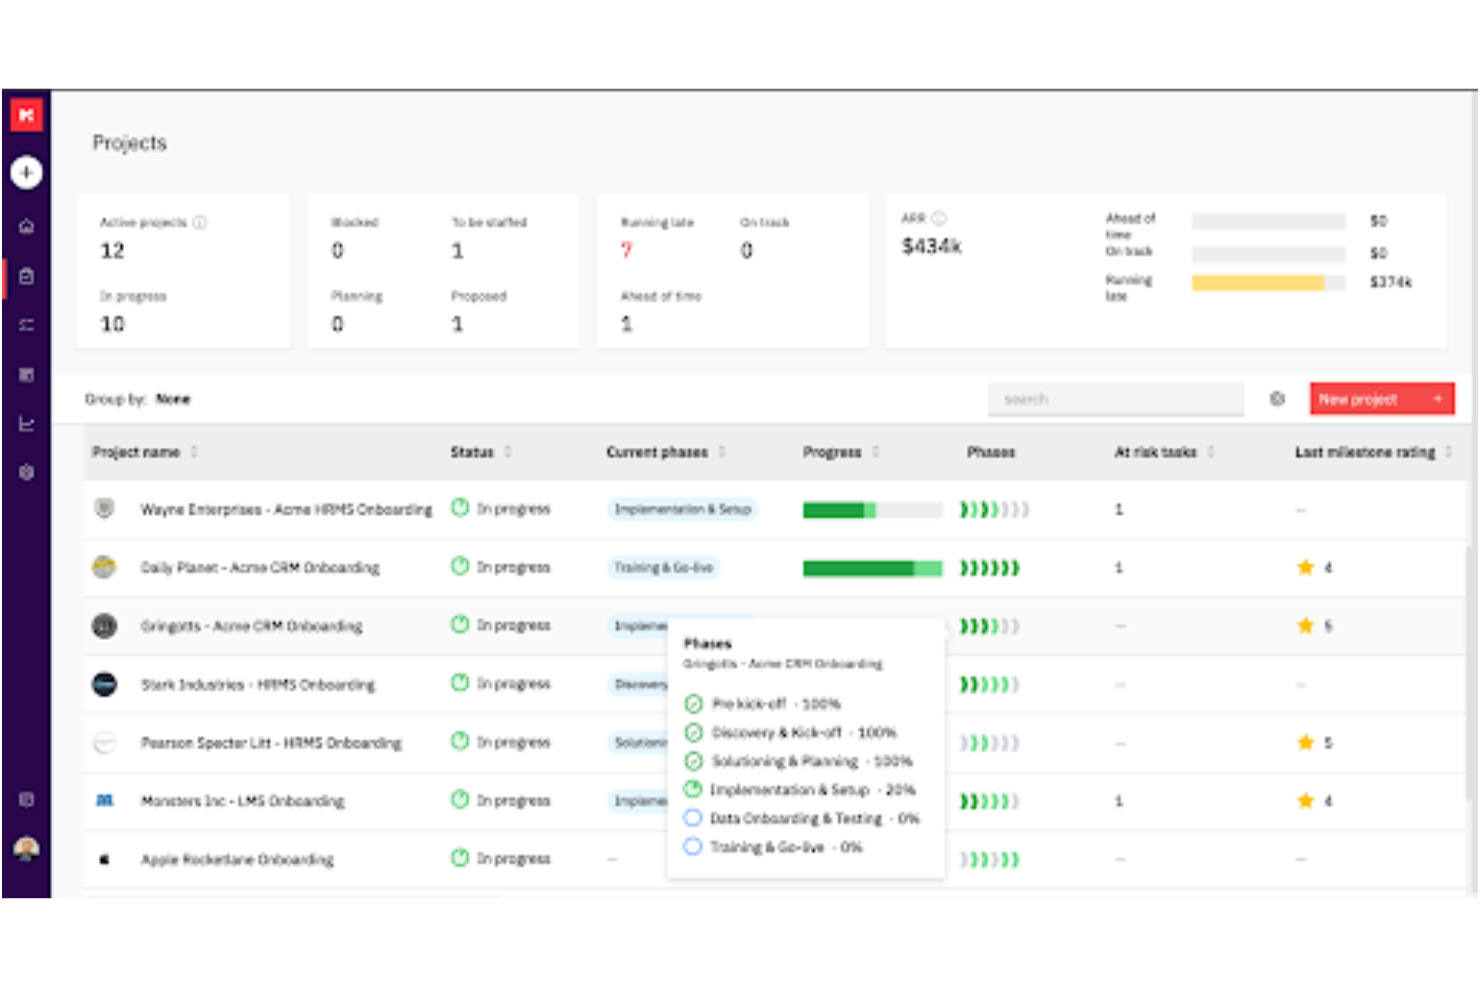Viewport: 1480px width, 987px height.
Task: Click the phases chevrons for Daily Planet
Action: coord(990,568)
